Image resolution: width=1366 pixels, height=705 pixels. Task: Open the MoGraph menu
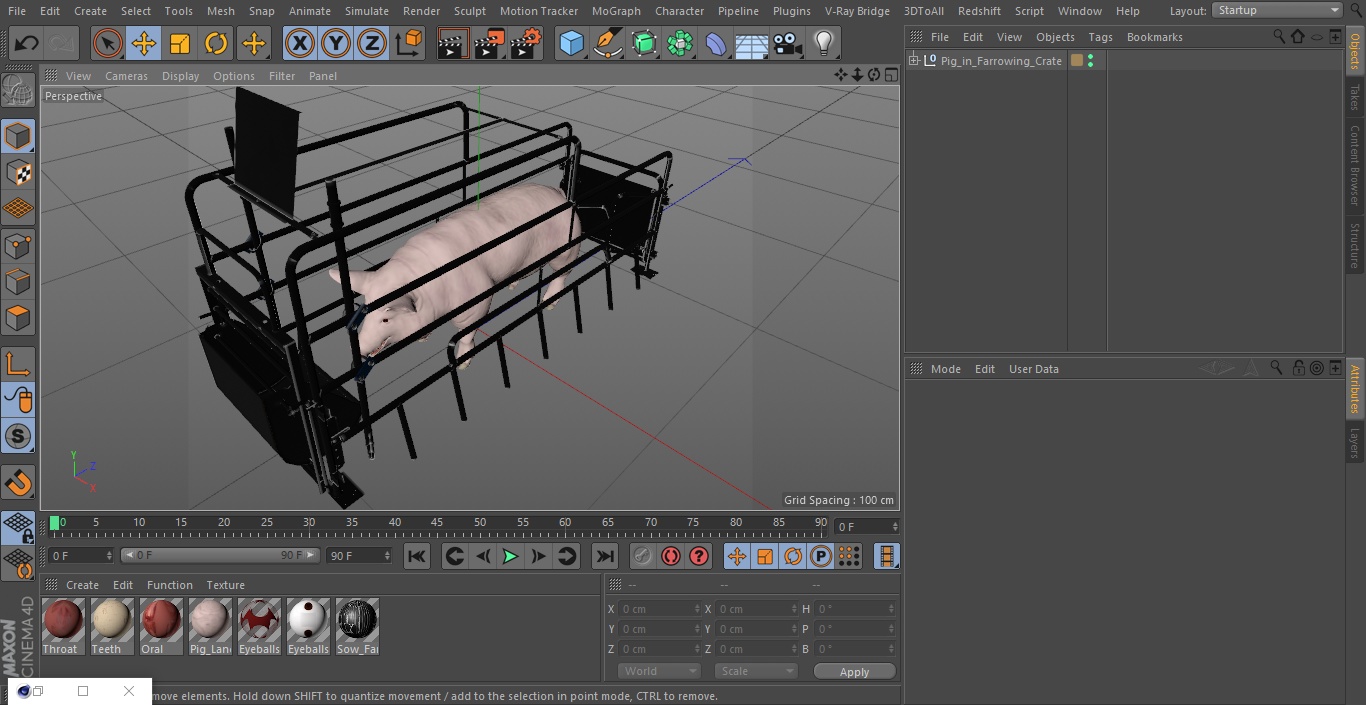(616, 11)
